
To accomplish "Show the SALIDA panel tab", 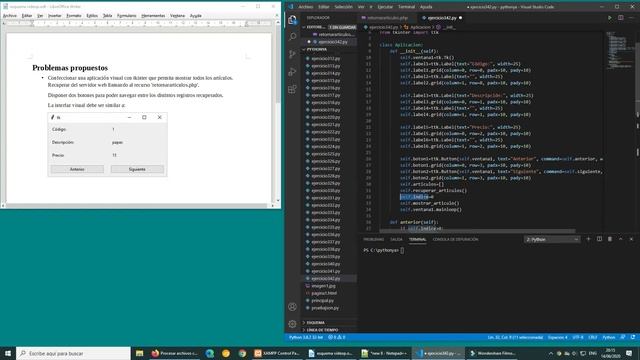I will click(396, 239).
